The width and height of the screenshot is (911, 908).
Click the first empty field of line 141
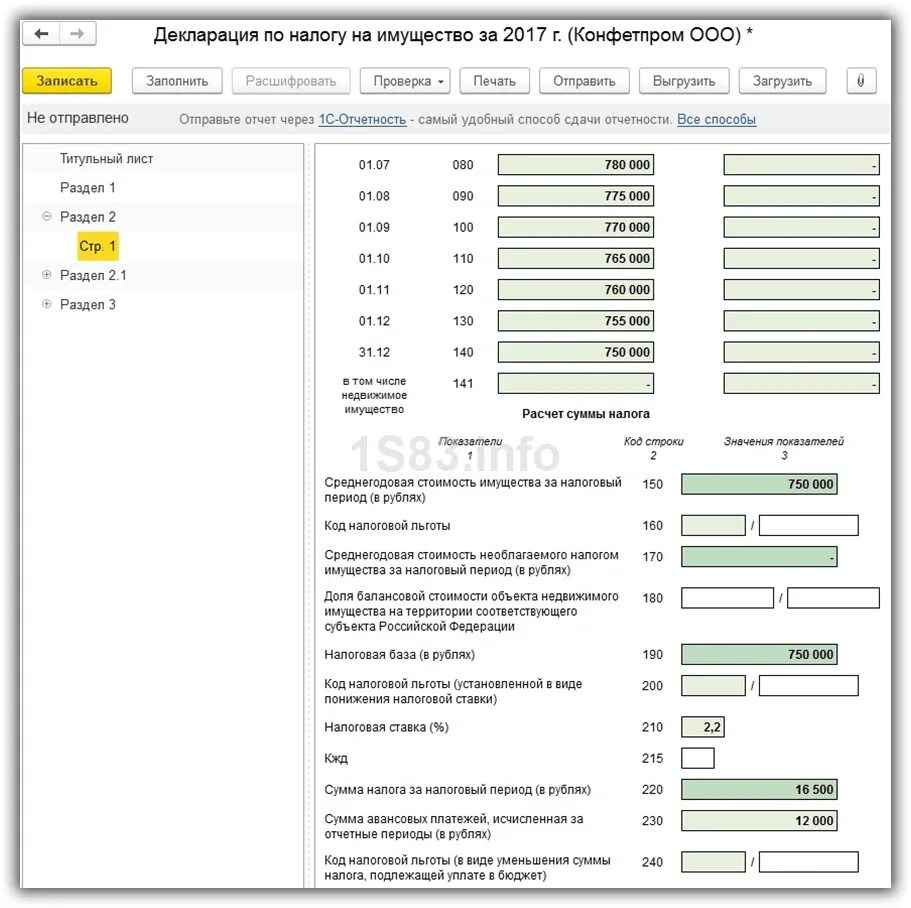(575, 383)
